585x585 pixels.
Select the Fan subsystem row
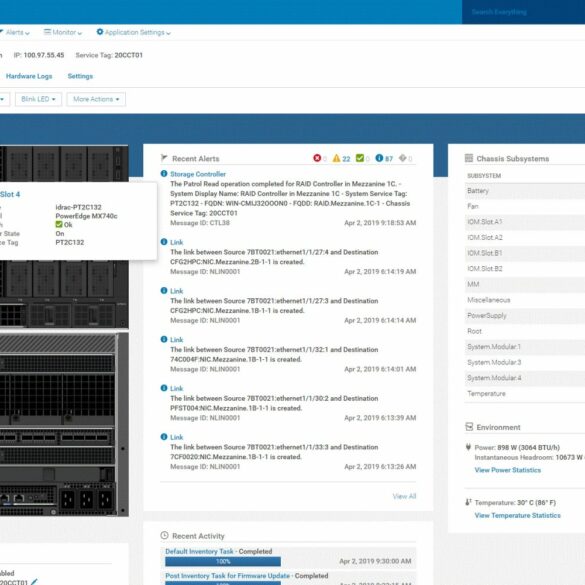click(x=525, y=206)
